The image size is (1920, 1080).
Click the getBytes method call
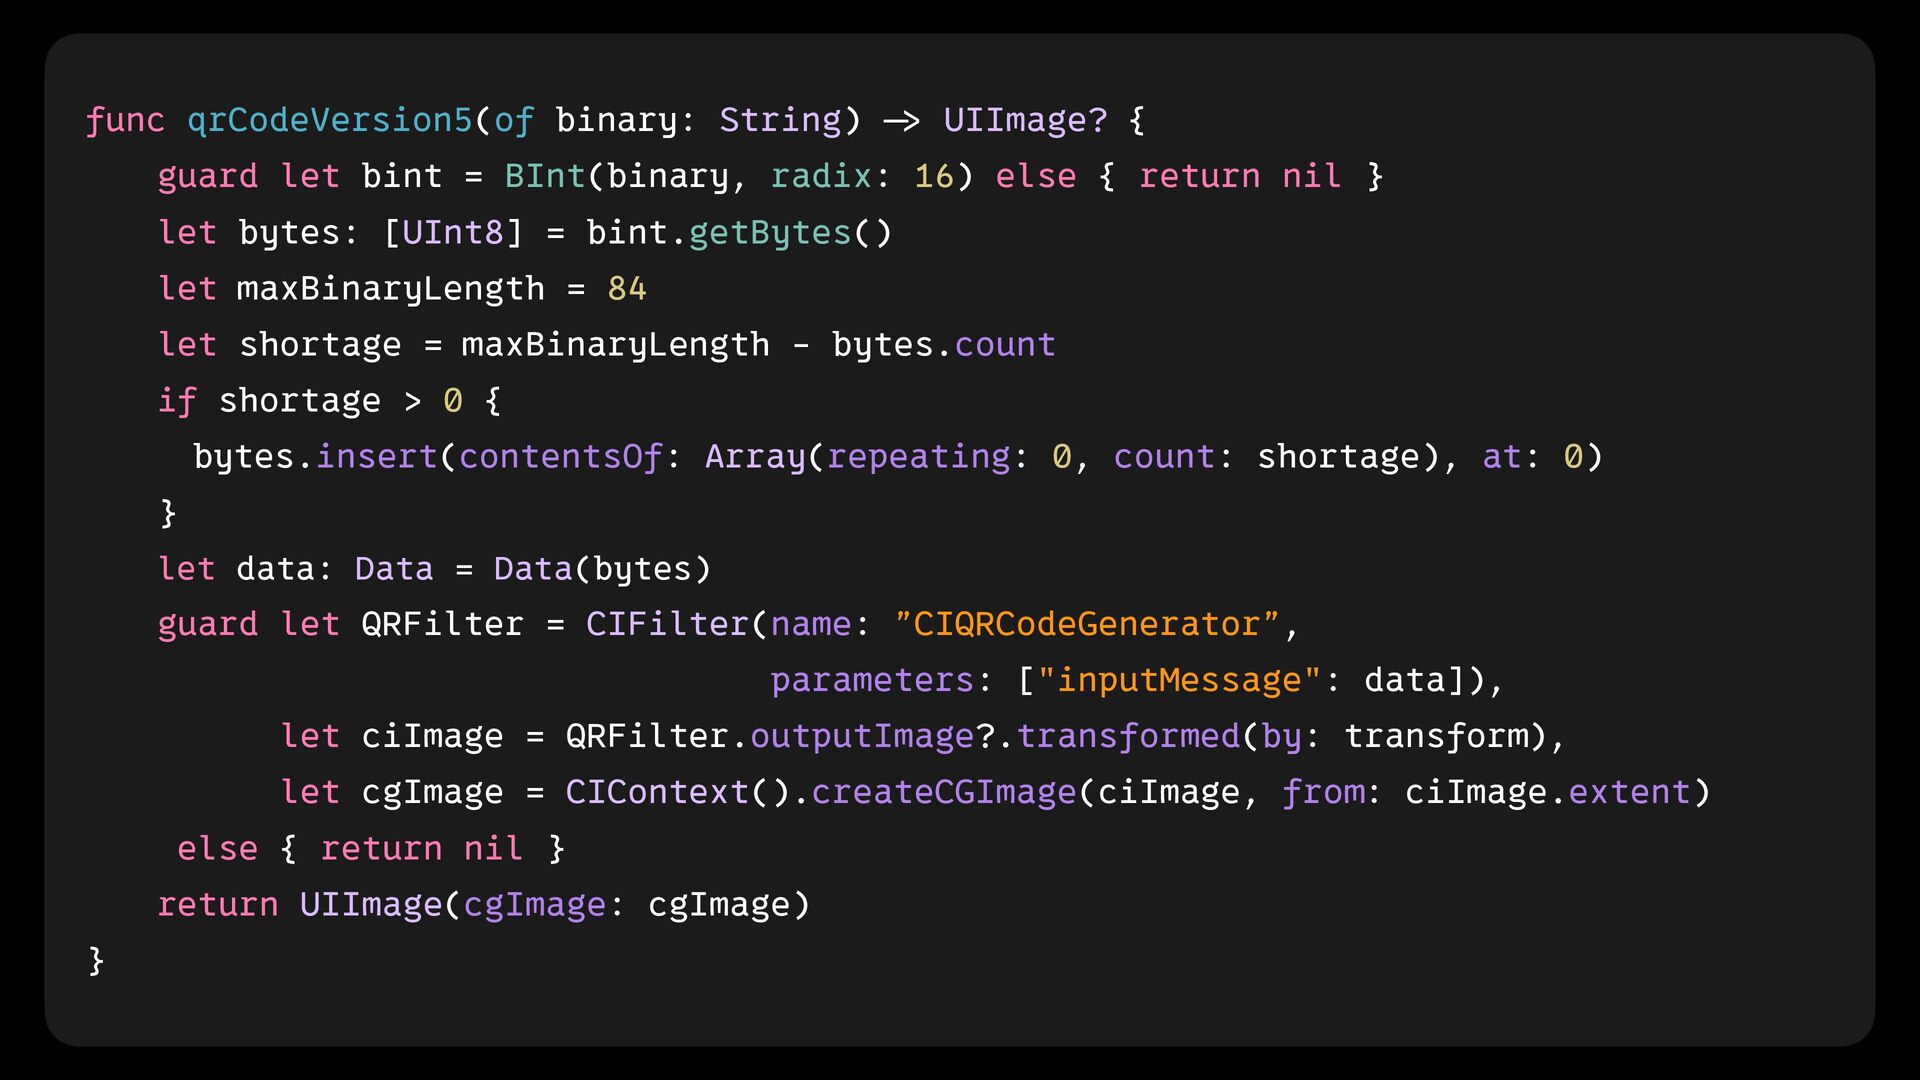pos(769,232)
